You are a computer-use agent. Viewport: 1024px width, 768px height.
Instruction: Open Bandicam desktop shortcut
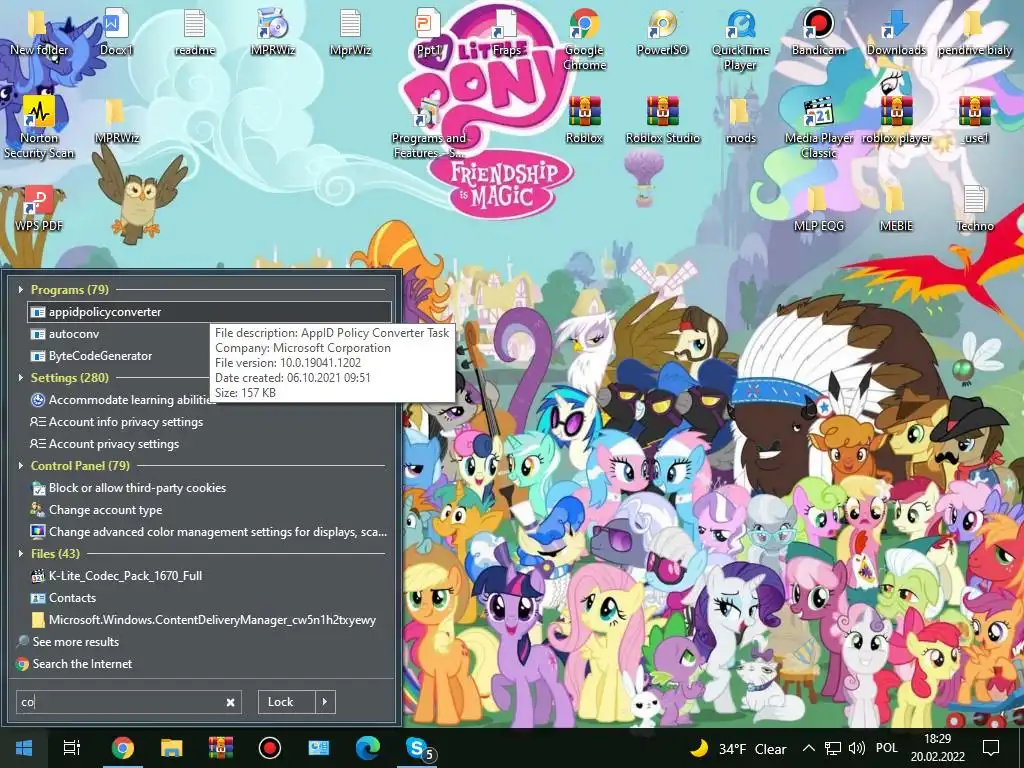pyautogui.click(x=818, y=33)
